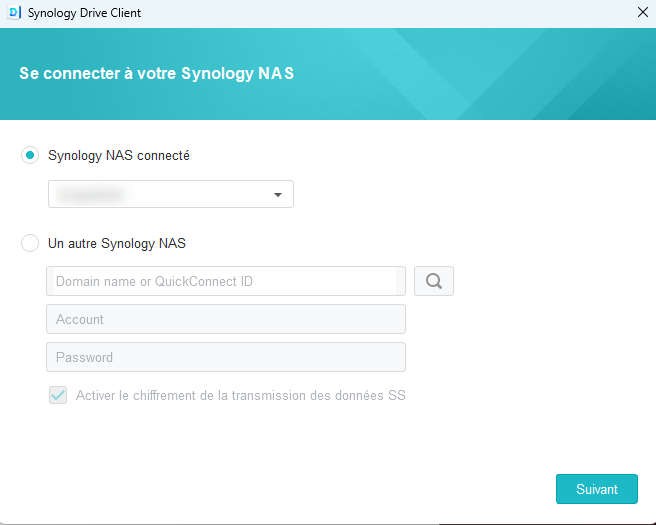Click into the Account input field
The height and width of the screenshot is (525, 656).
[x=225, y=319]
